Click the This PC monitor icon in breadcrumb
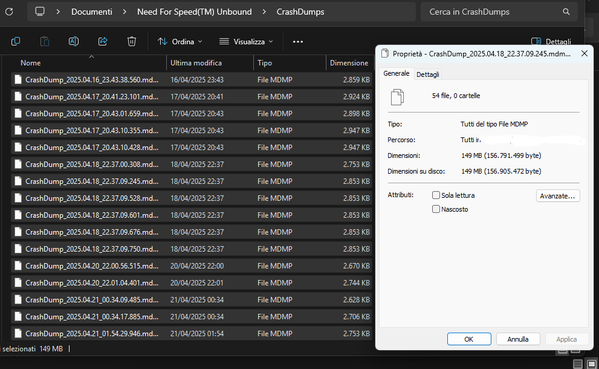This screenshot has height=369, width=599. click(x=40, y=11)
